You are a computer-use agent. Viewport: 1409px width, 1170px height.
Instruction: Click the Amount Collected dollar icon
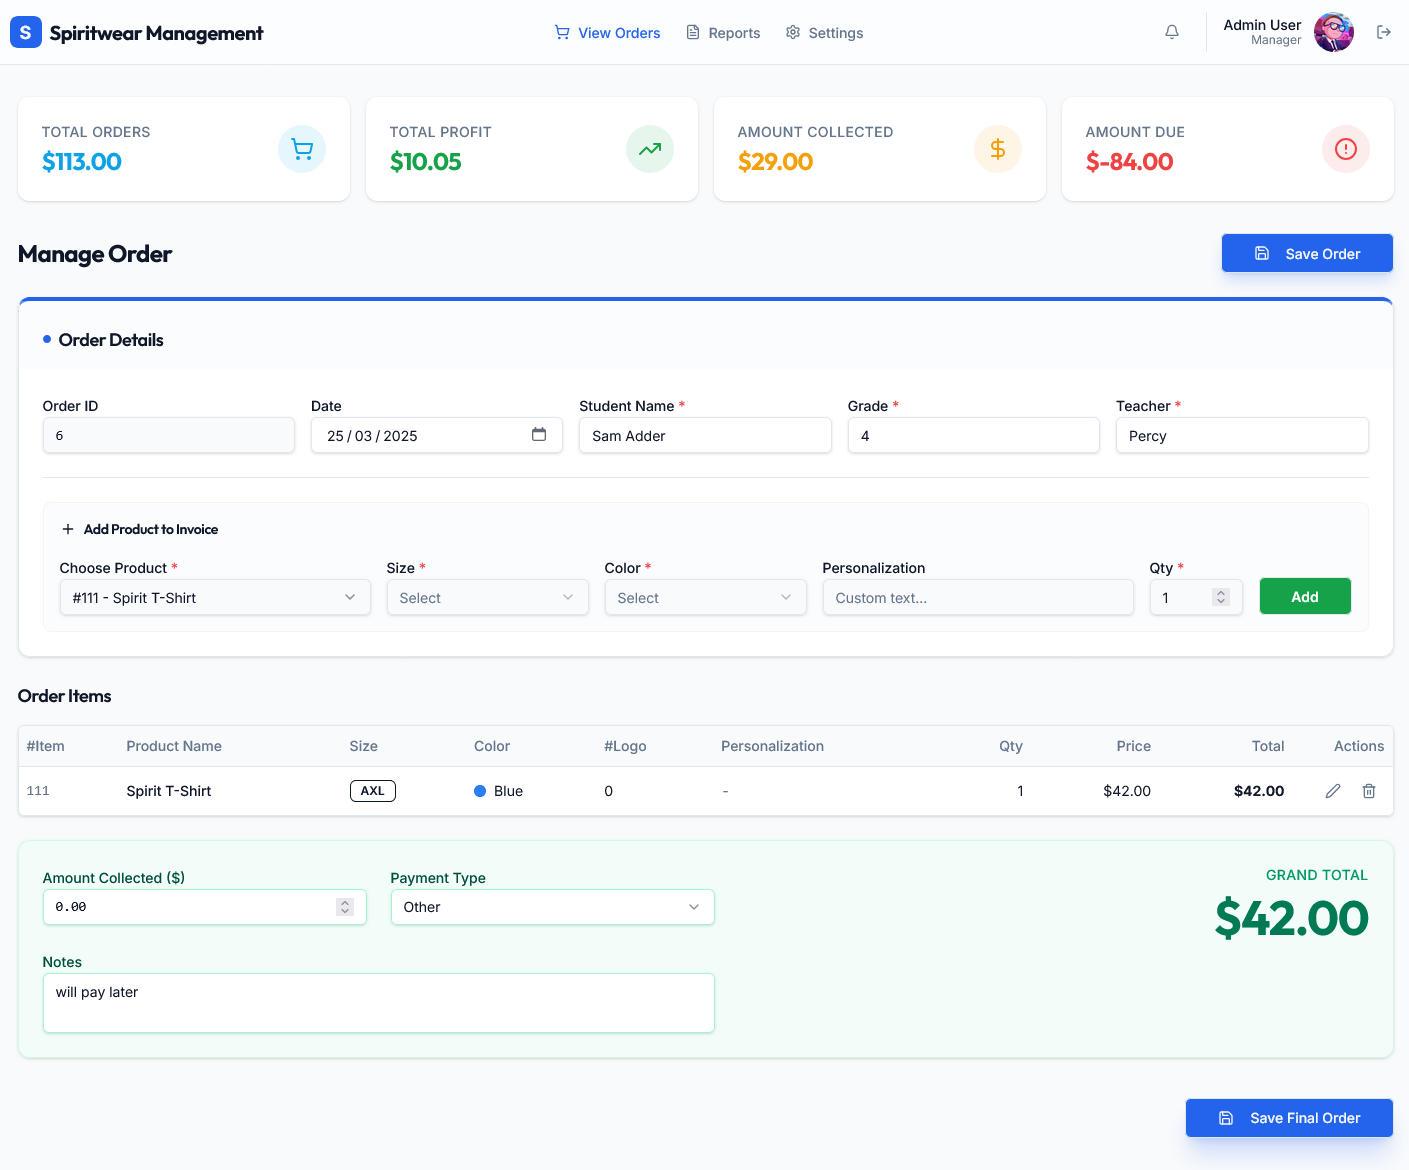[x=998, y=149]
